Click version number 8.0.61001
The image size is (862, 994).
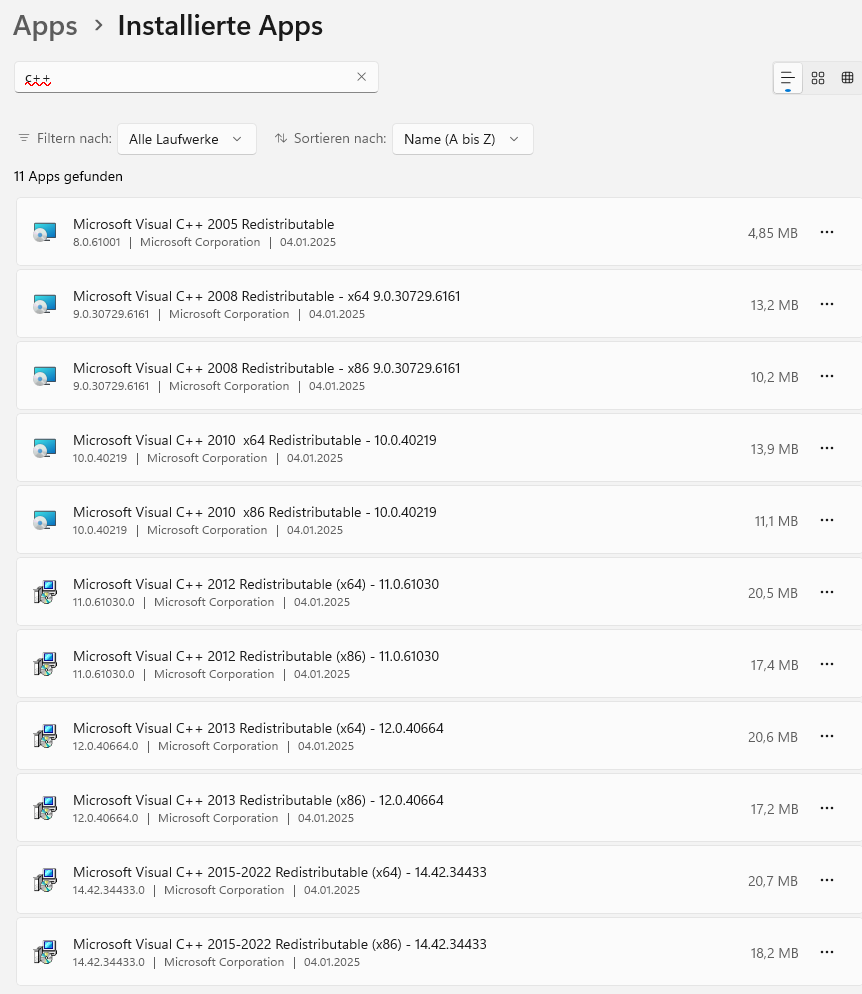(x=96, y=242)
